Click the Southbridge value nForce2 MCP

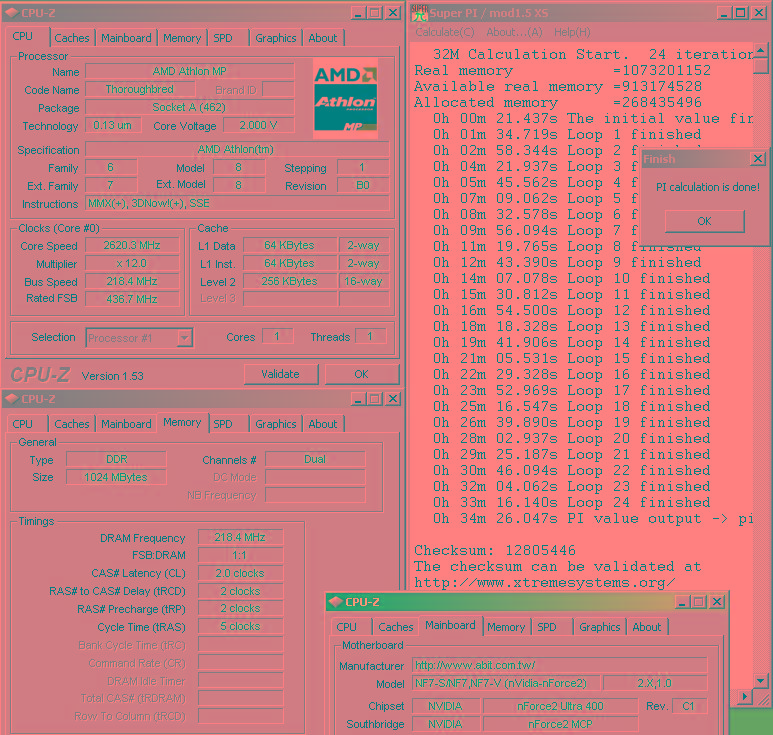point(561,724)
